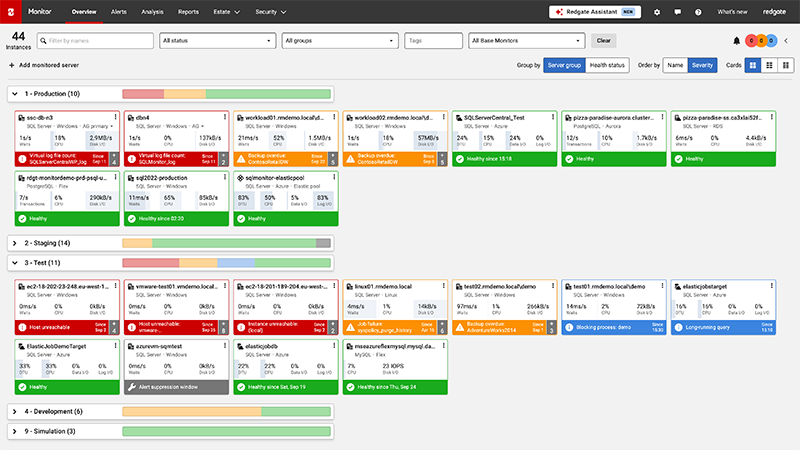The image size is (800, 450).
Task: Click the Production group health status bar
Action: 227,94
